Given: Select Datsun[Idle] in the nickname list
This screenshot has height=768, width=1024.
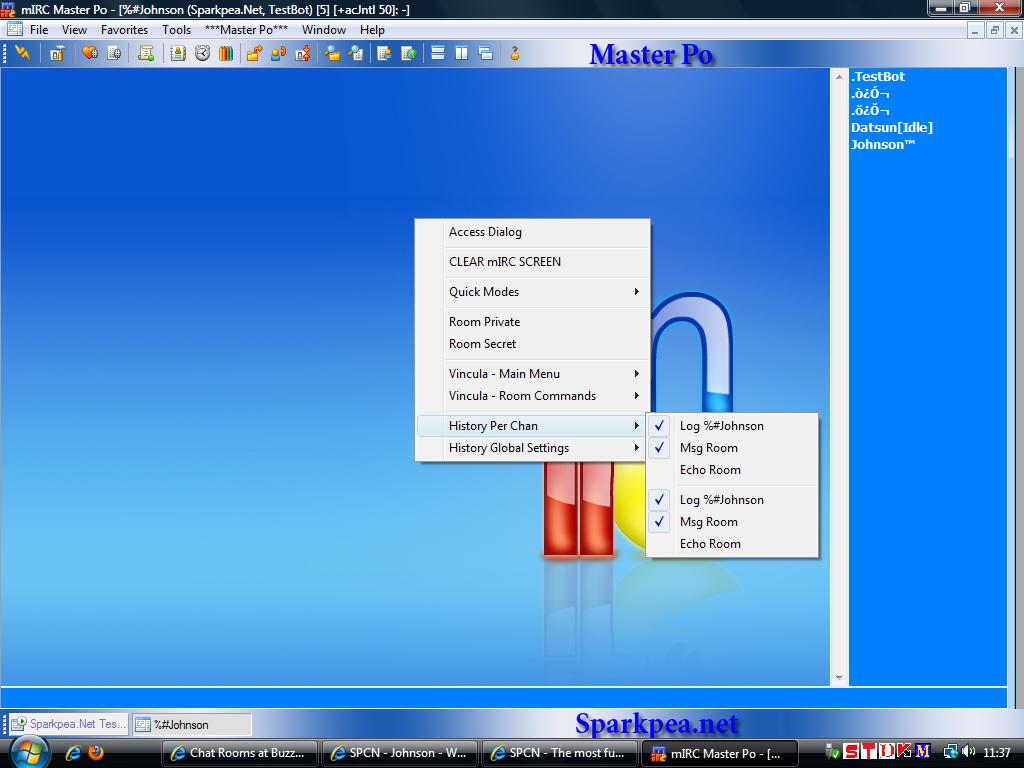Looking at the screenshot, I should click(x=891, y=128).
